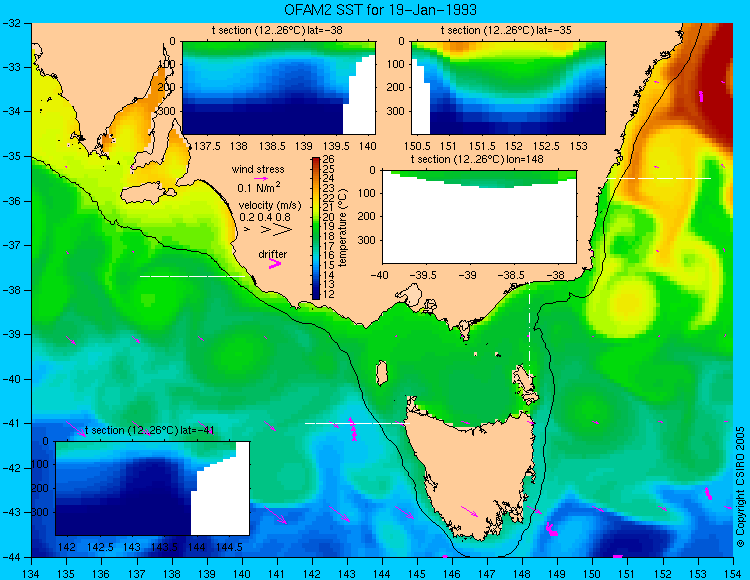Open the lat=-35 temperature section inset plot
This screenshot has height=580, width=750.
[x=508, y=88]
